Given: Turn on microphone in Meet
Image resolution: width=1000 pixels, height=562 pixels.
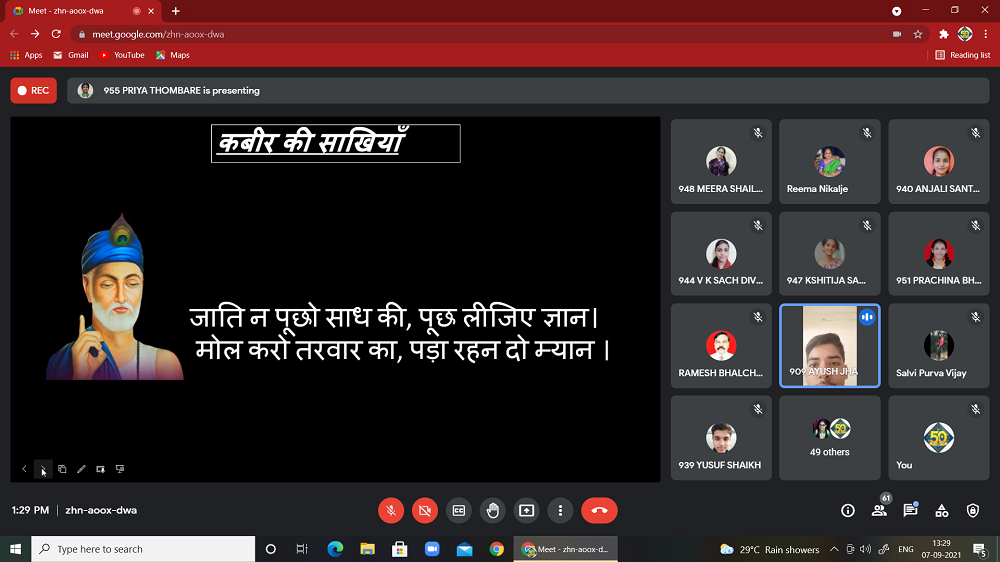Looking at the screenshot, I should tap(391, 510).
